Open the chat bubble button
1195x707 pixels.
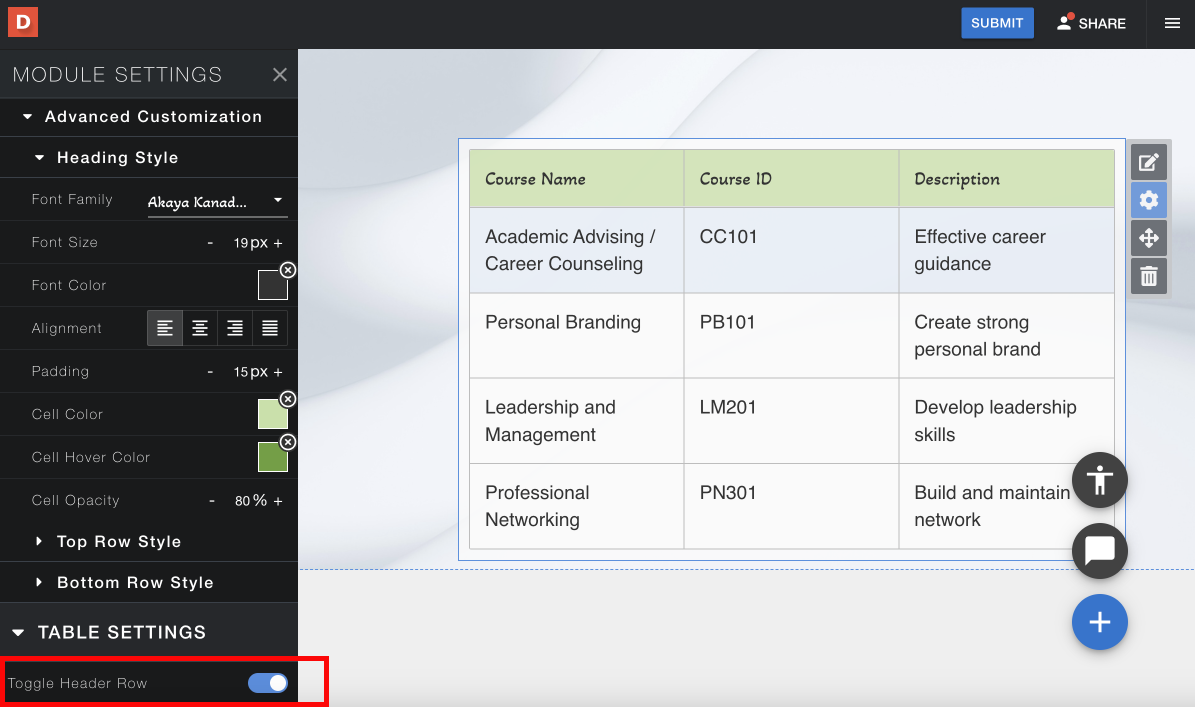click(1099, 551)
